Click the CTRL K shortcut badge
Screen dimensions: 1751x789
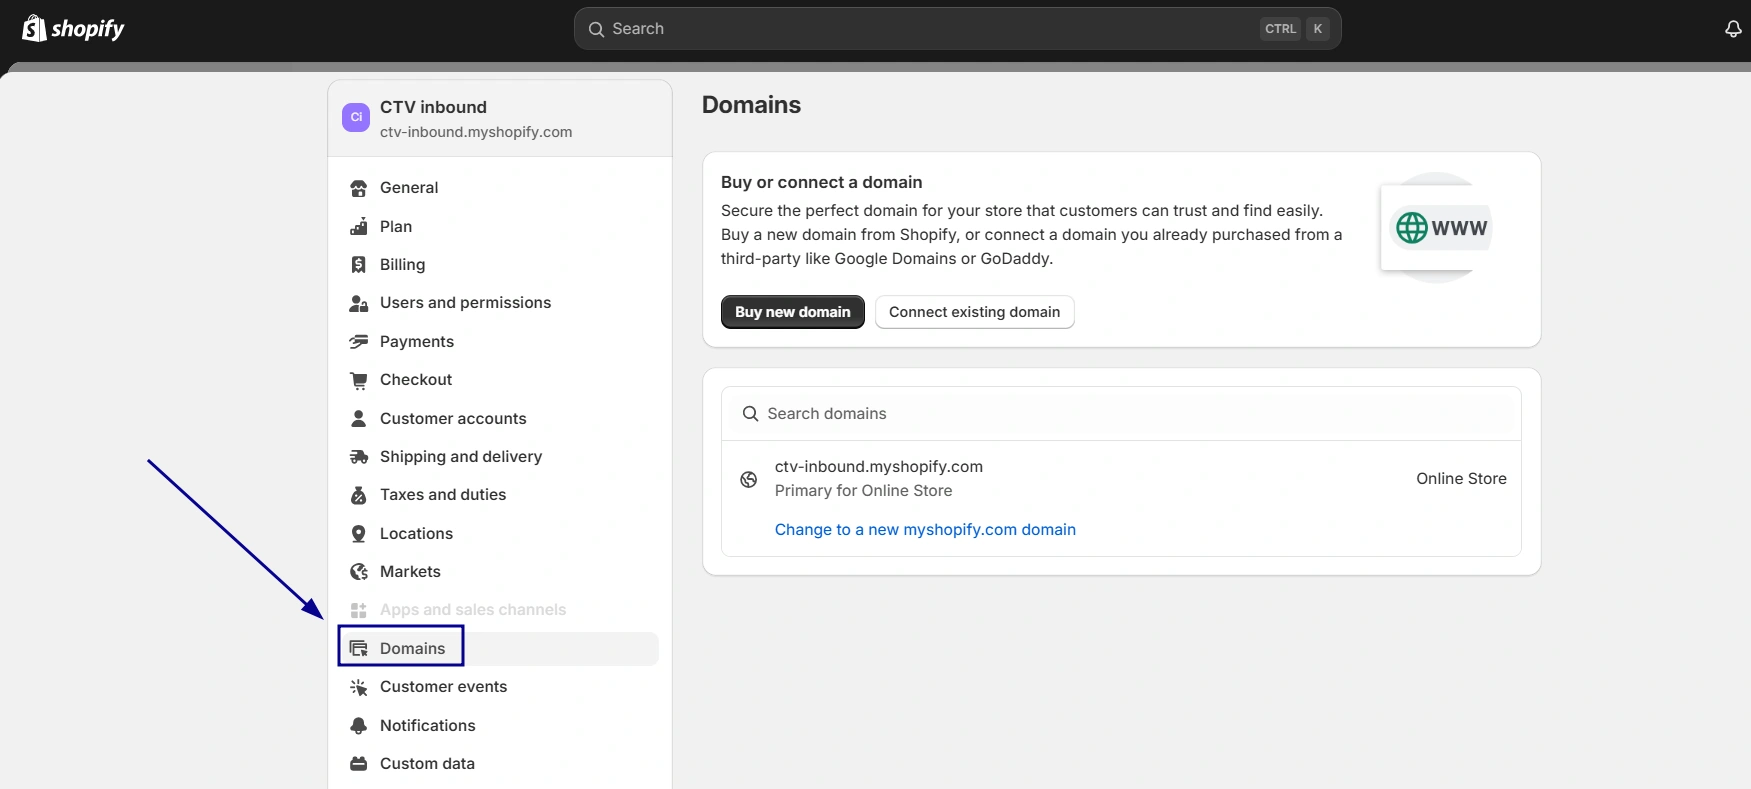pyautogui.click(x=1295, y=29)
